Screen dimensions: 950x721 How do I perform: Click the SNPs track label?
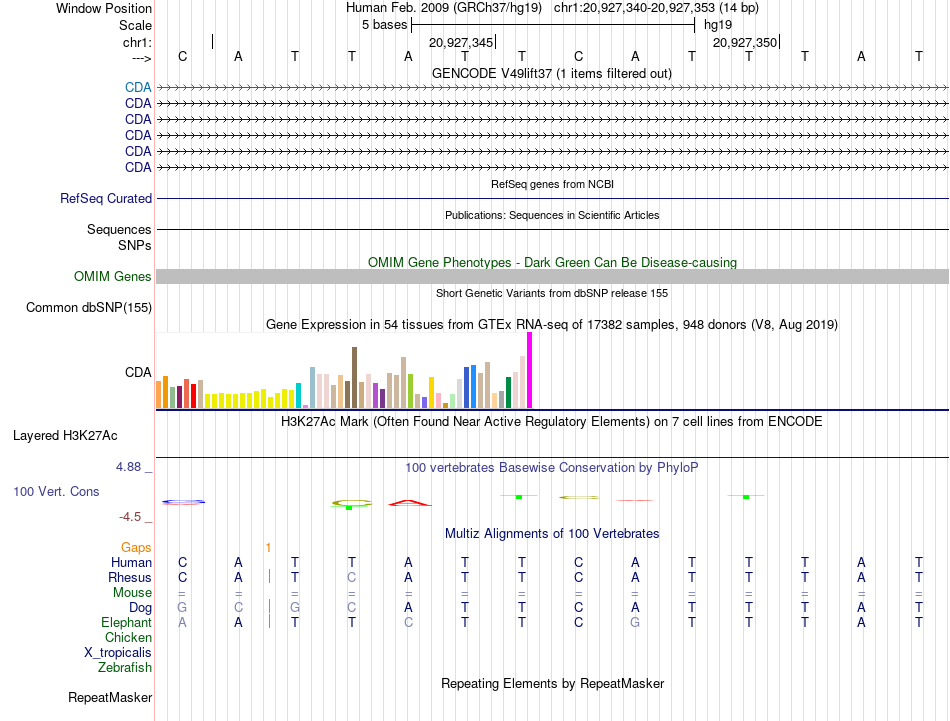point(135,245)
